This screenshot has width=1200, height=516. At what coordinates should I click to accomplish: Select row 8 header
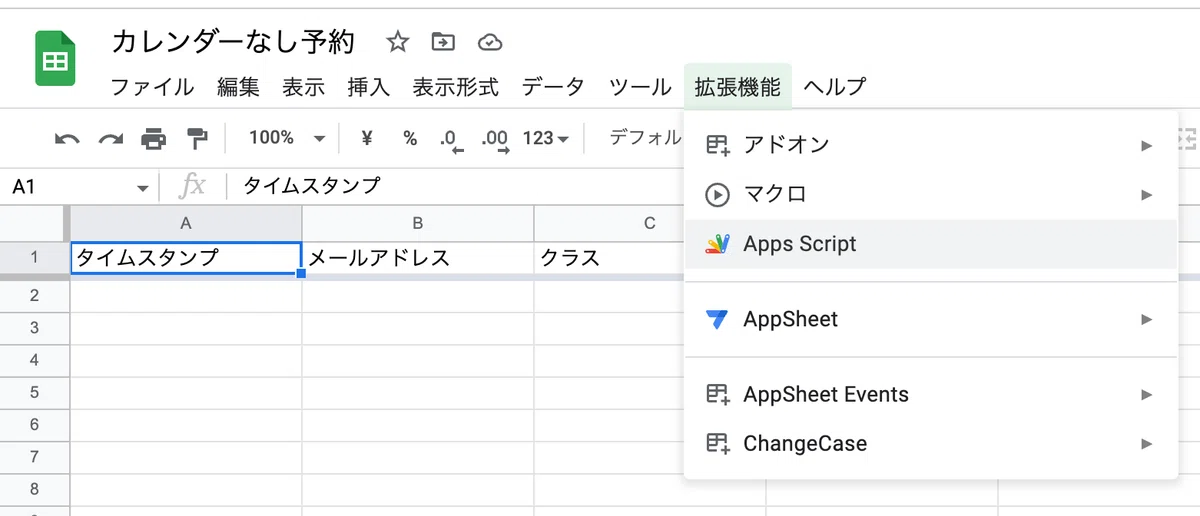[34, 489]
